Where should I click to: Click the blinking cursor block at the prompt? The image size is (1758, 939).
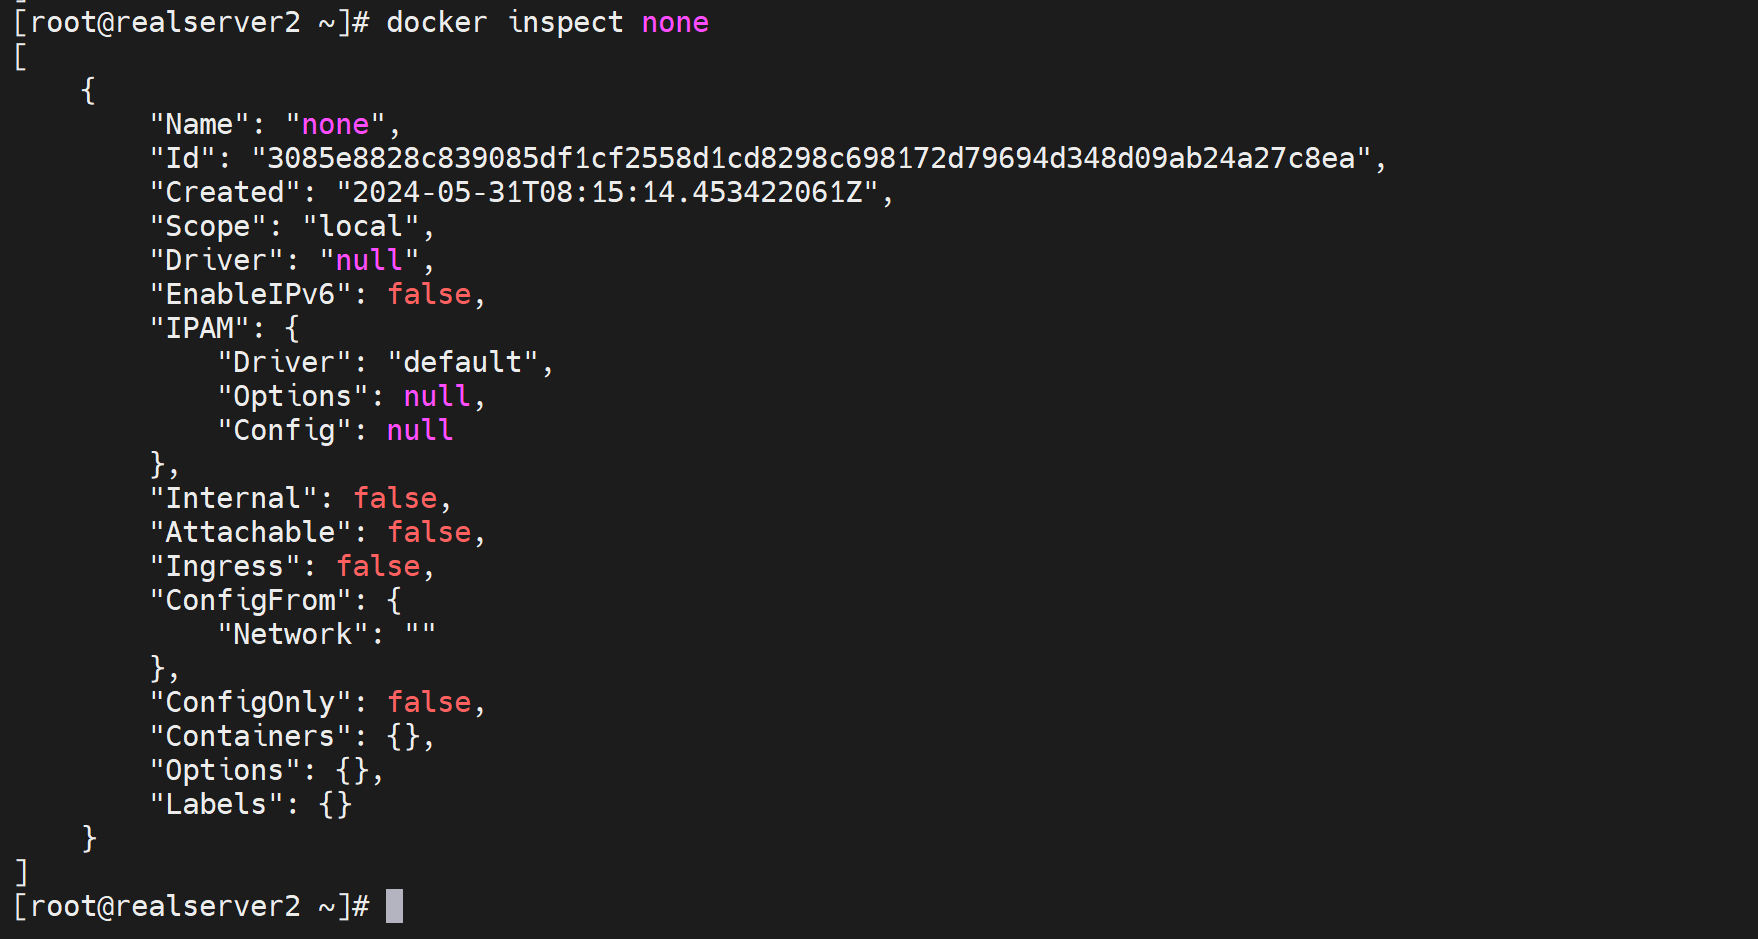pyautogui.click(x=394, y=906)
